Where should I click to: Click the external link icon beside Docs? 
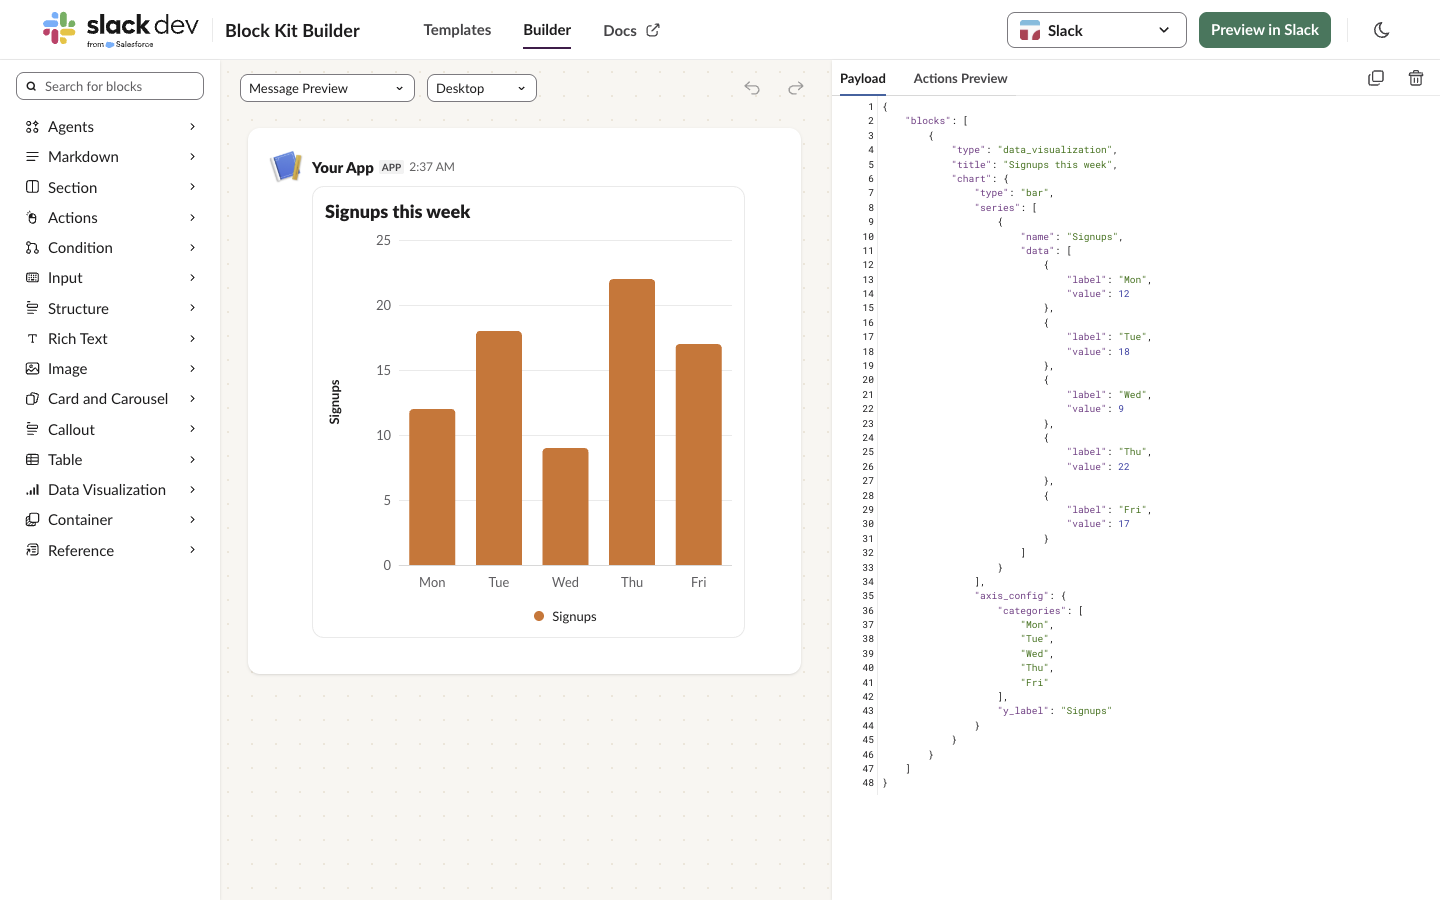coord(653,30)
